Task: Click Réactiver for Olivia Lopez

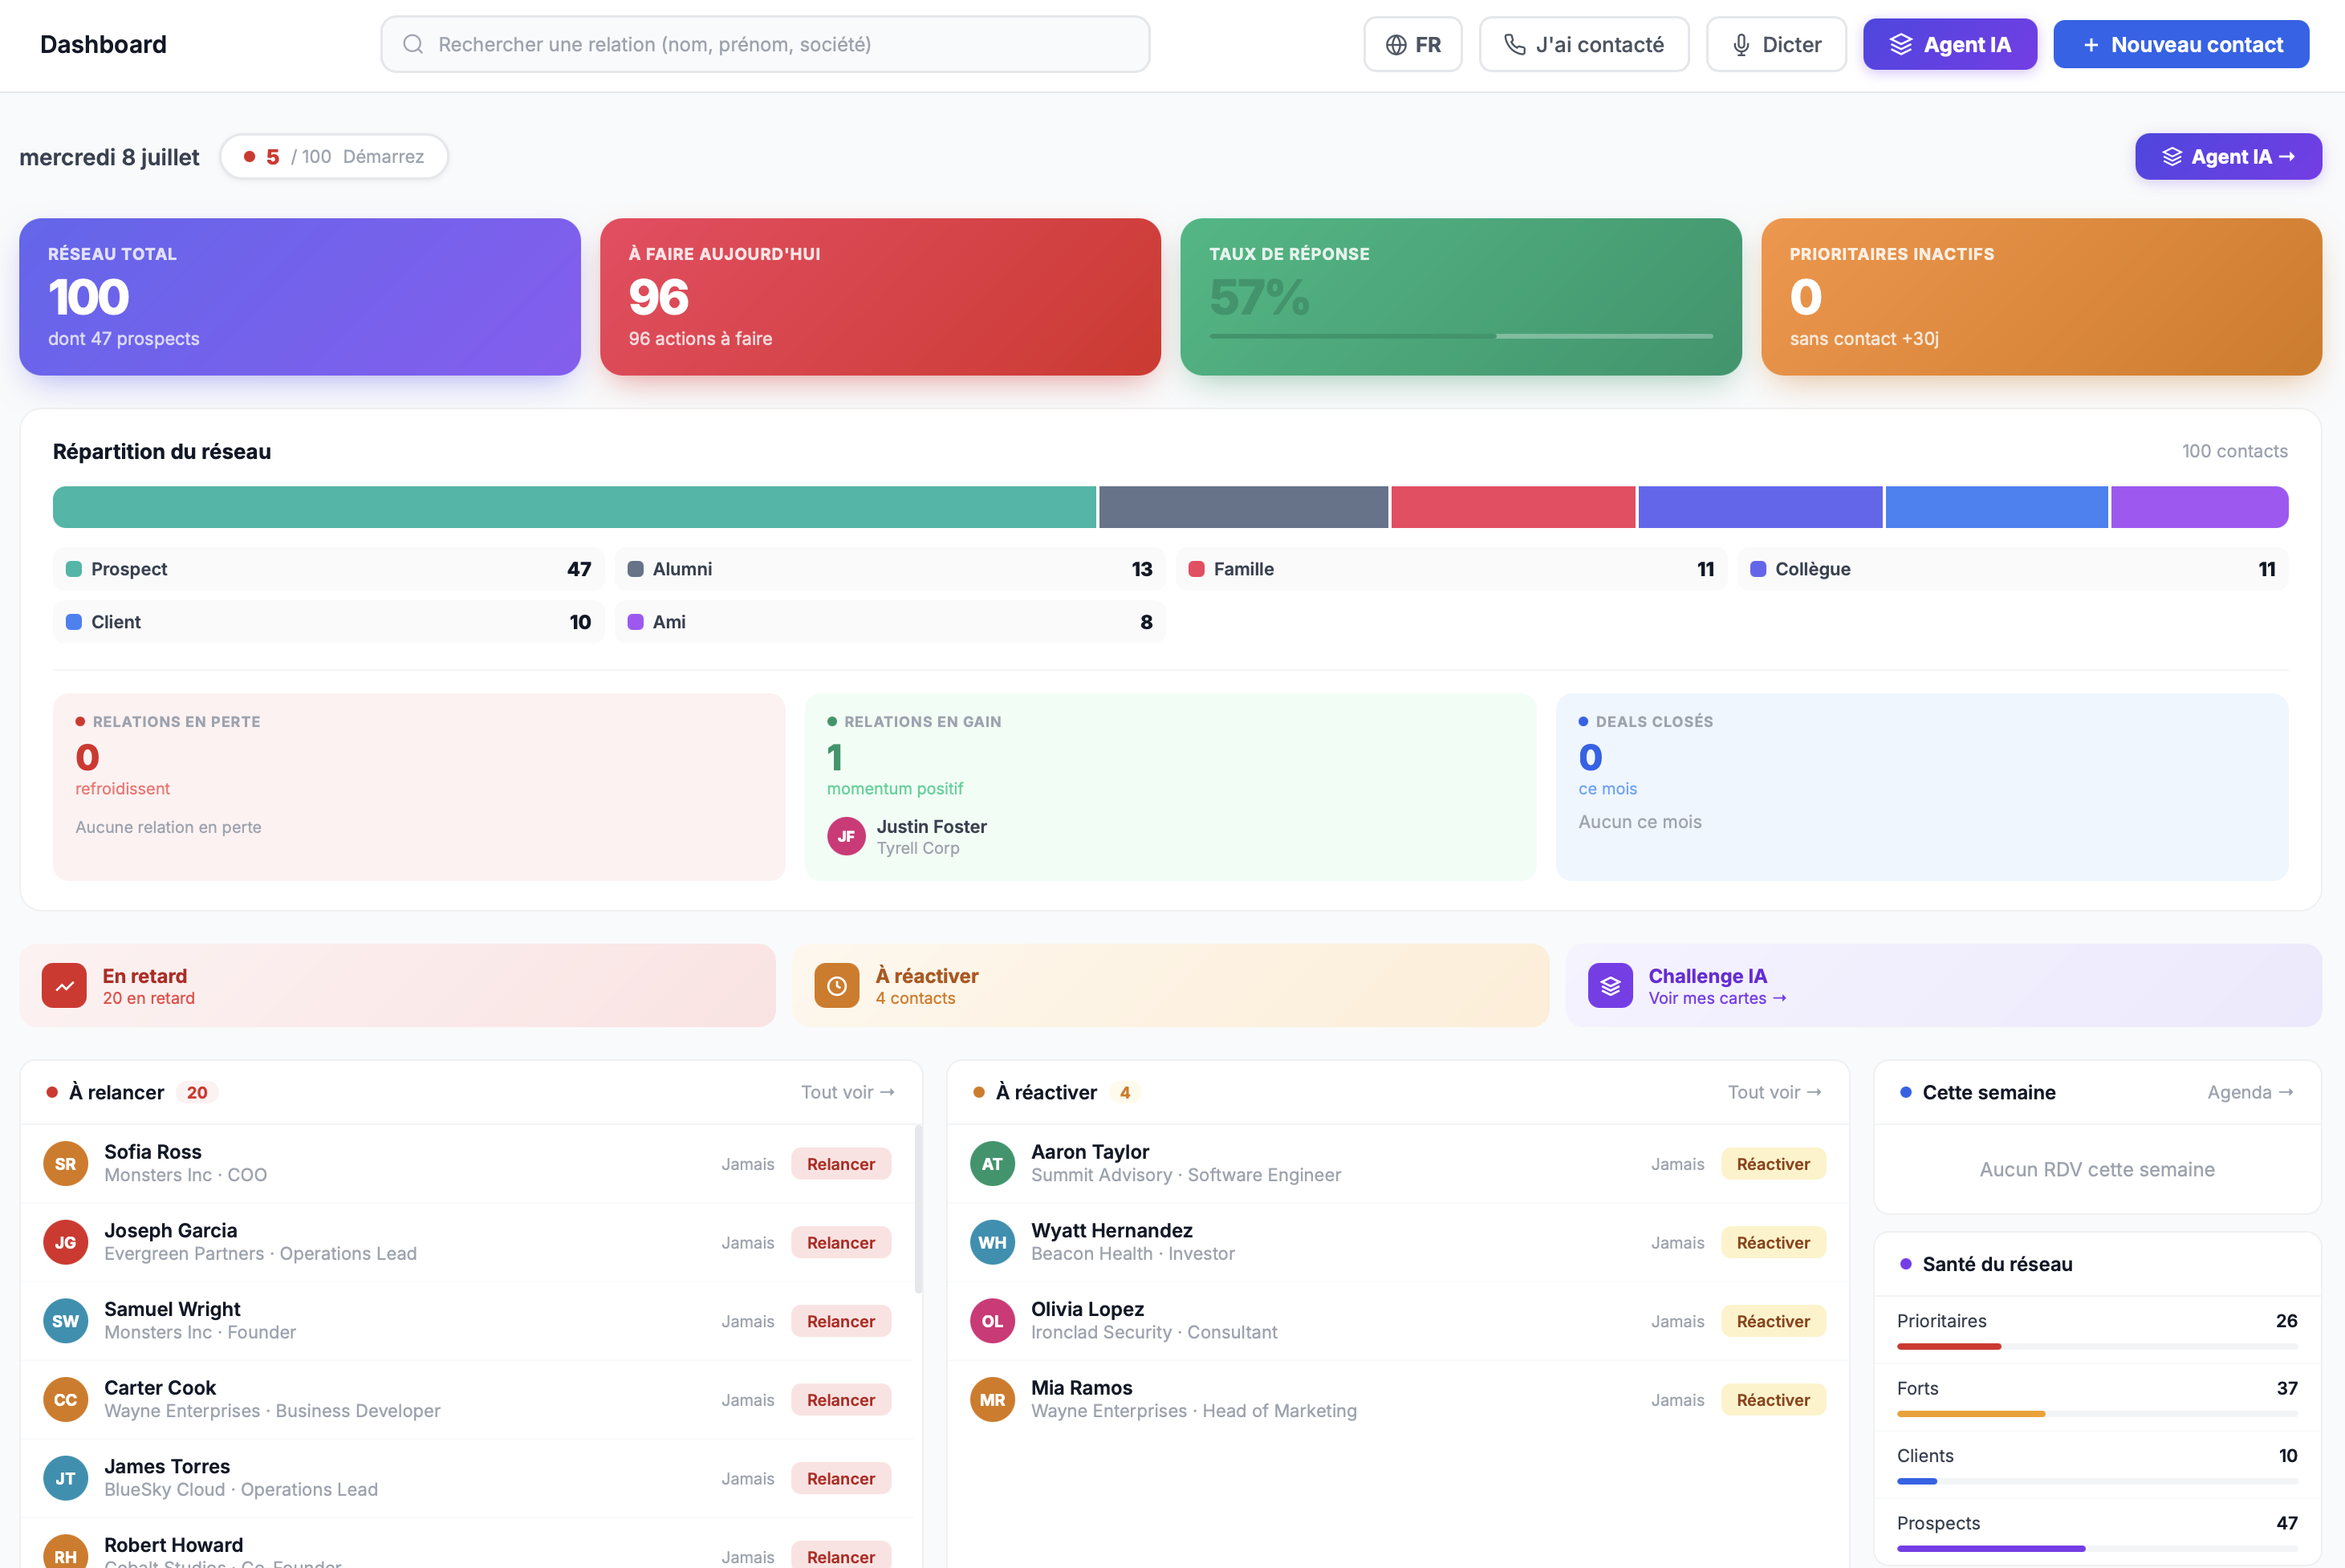Action: pyautogui.click(x=1773, y=1321)
